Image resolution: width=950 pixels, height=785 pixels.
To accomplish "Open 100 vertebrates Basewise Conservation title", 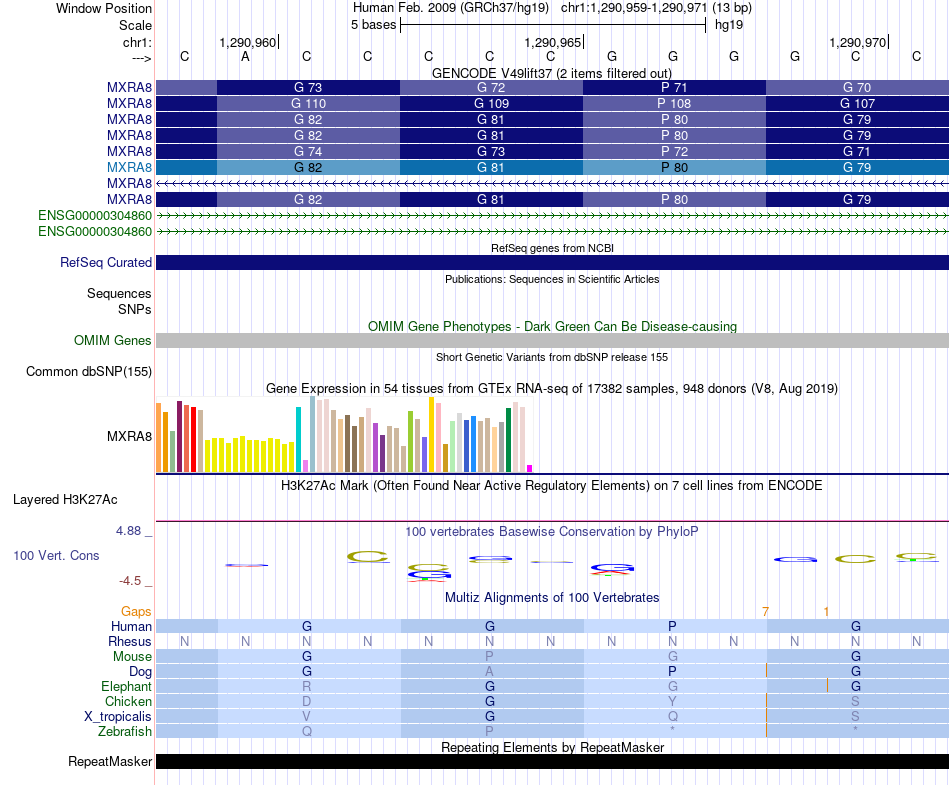I will (x=552, y=532).
